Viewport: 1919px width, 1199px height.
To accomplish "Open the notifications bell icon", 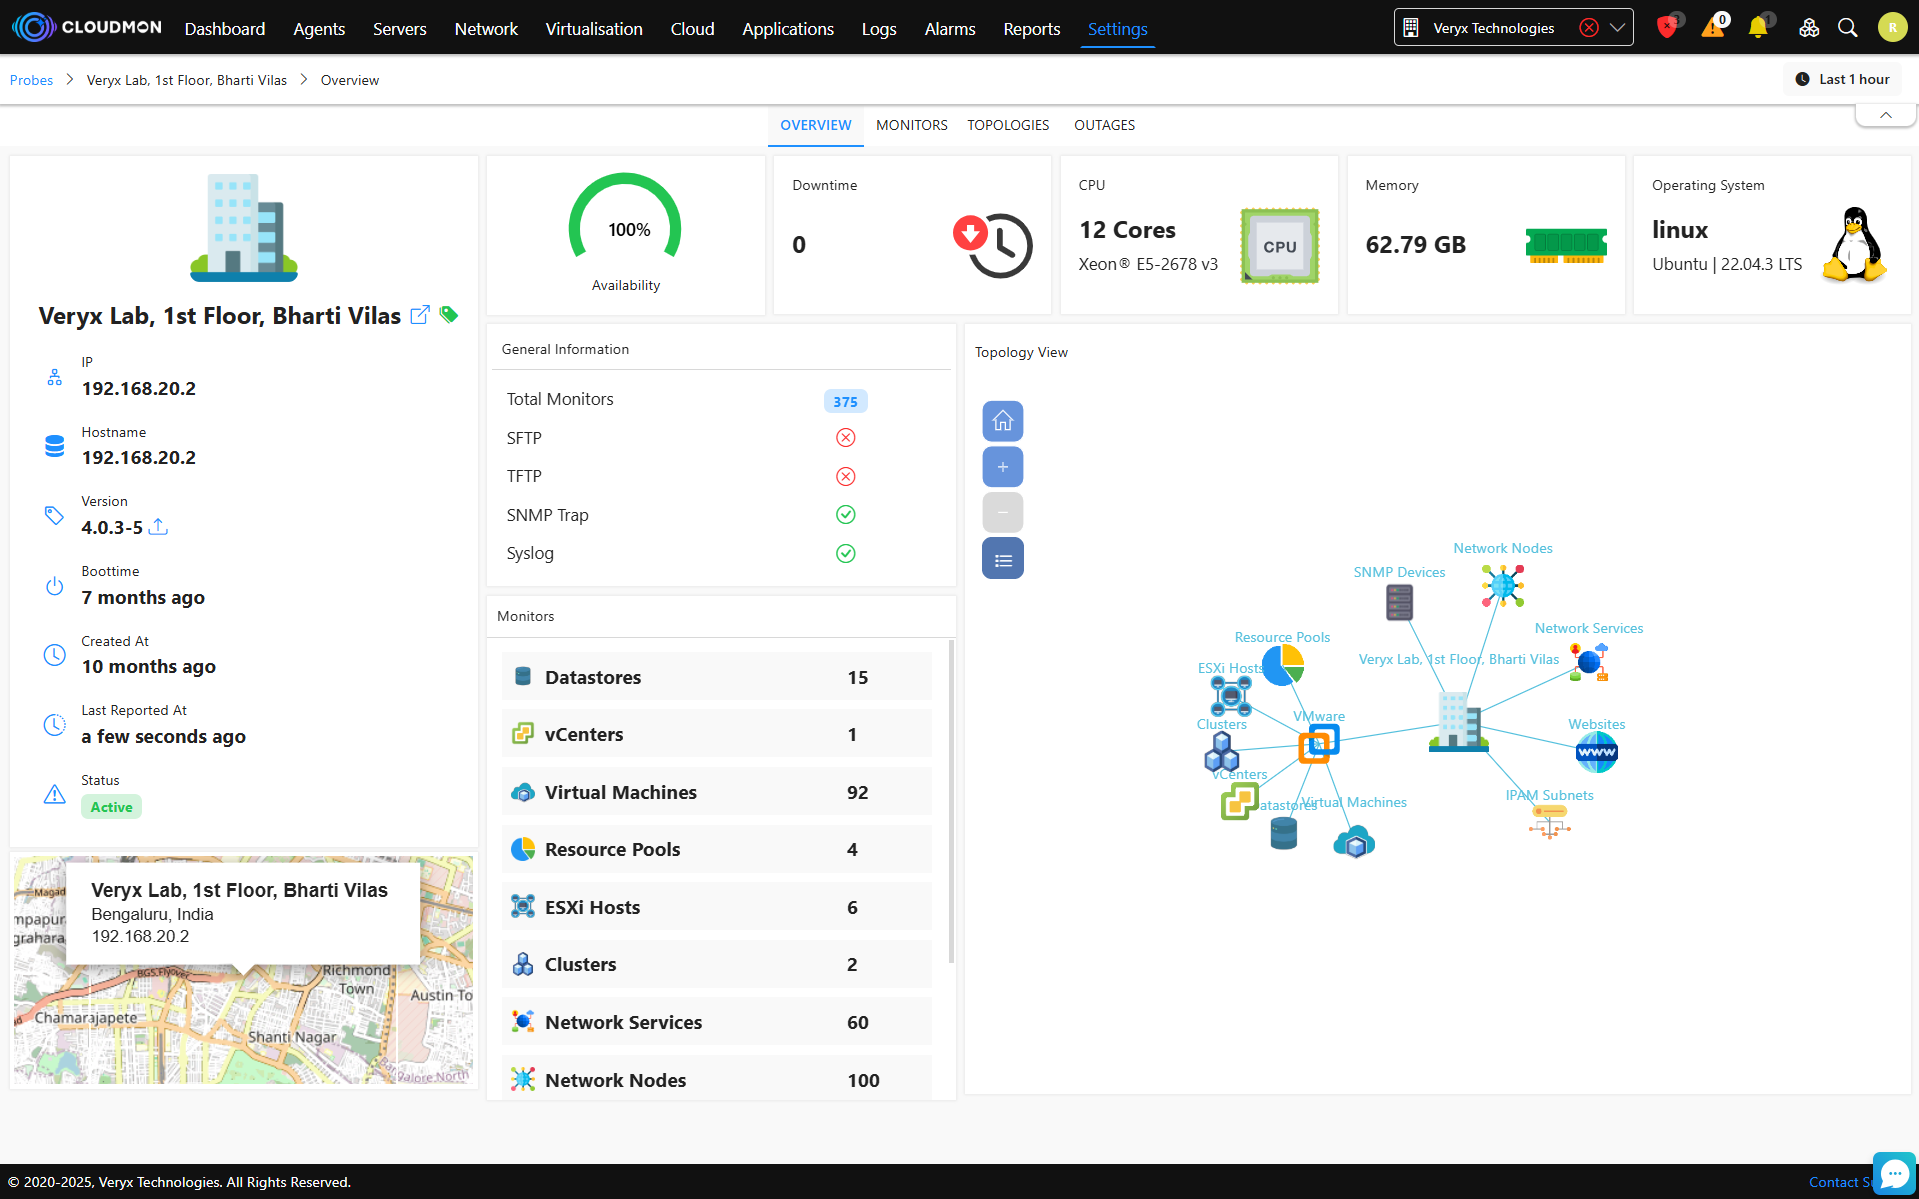I will click(1757, 28).
